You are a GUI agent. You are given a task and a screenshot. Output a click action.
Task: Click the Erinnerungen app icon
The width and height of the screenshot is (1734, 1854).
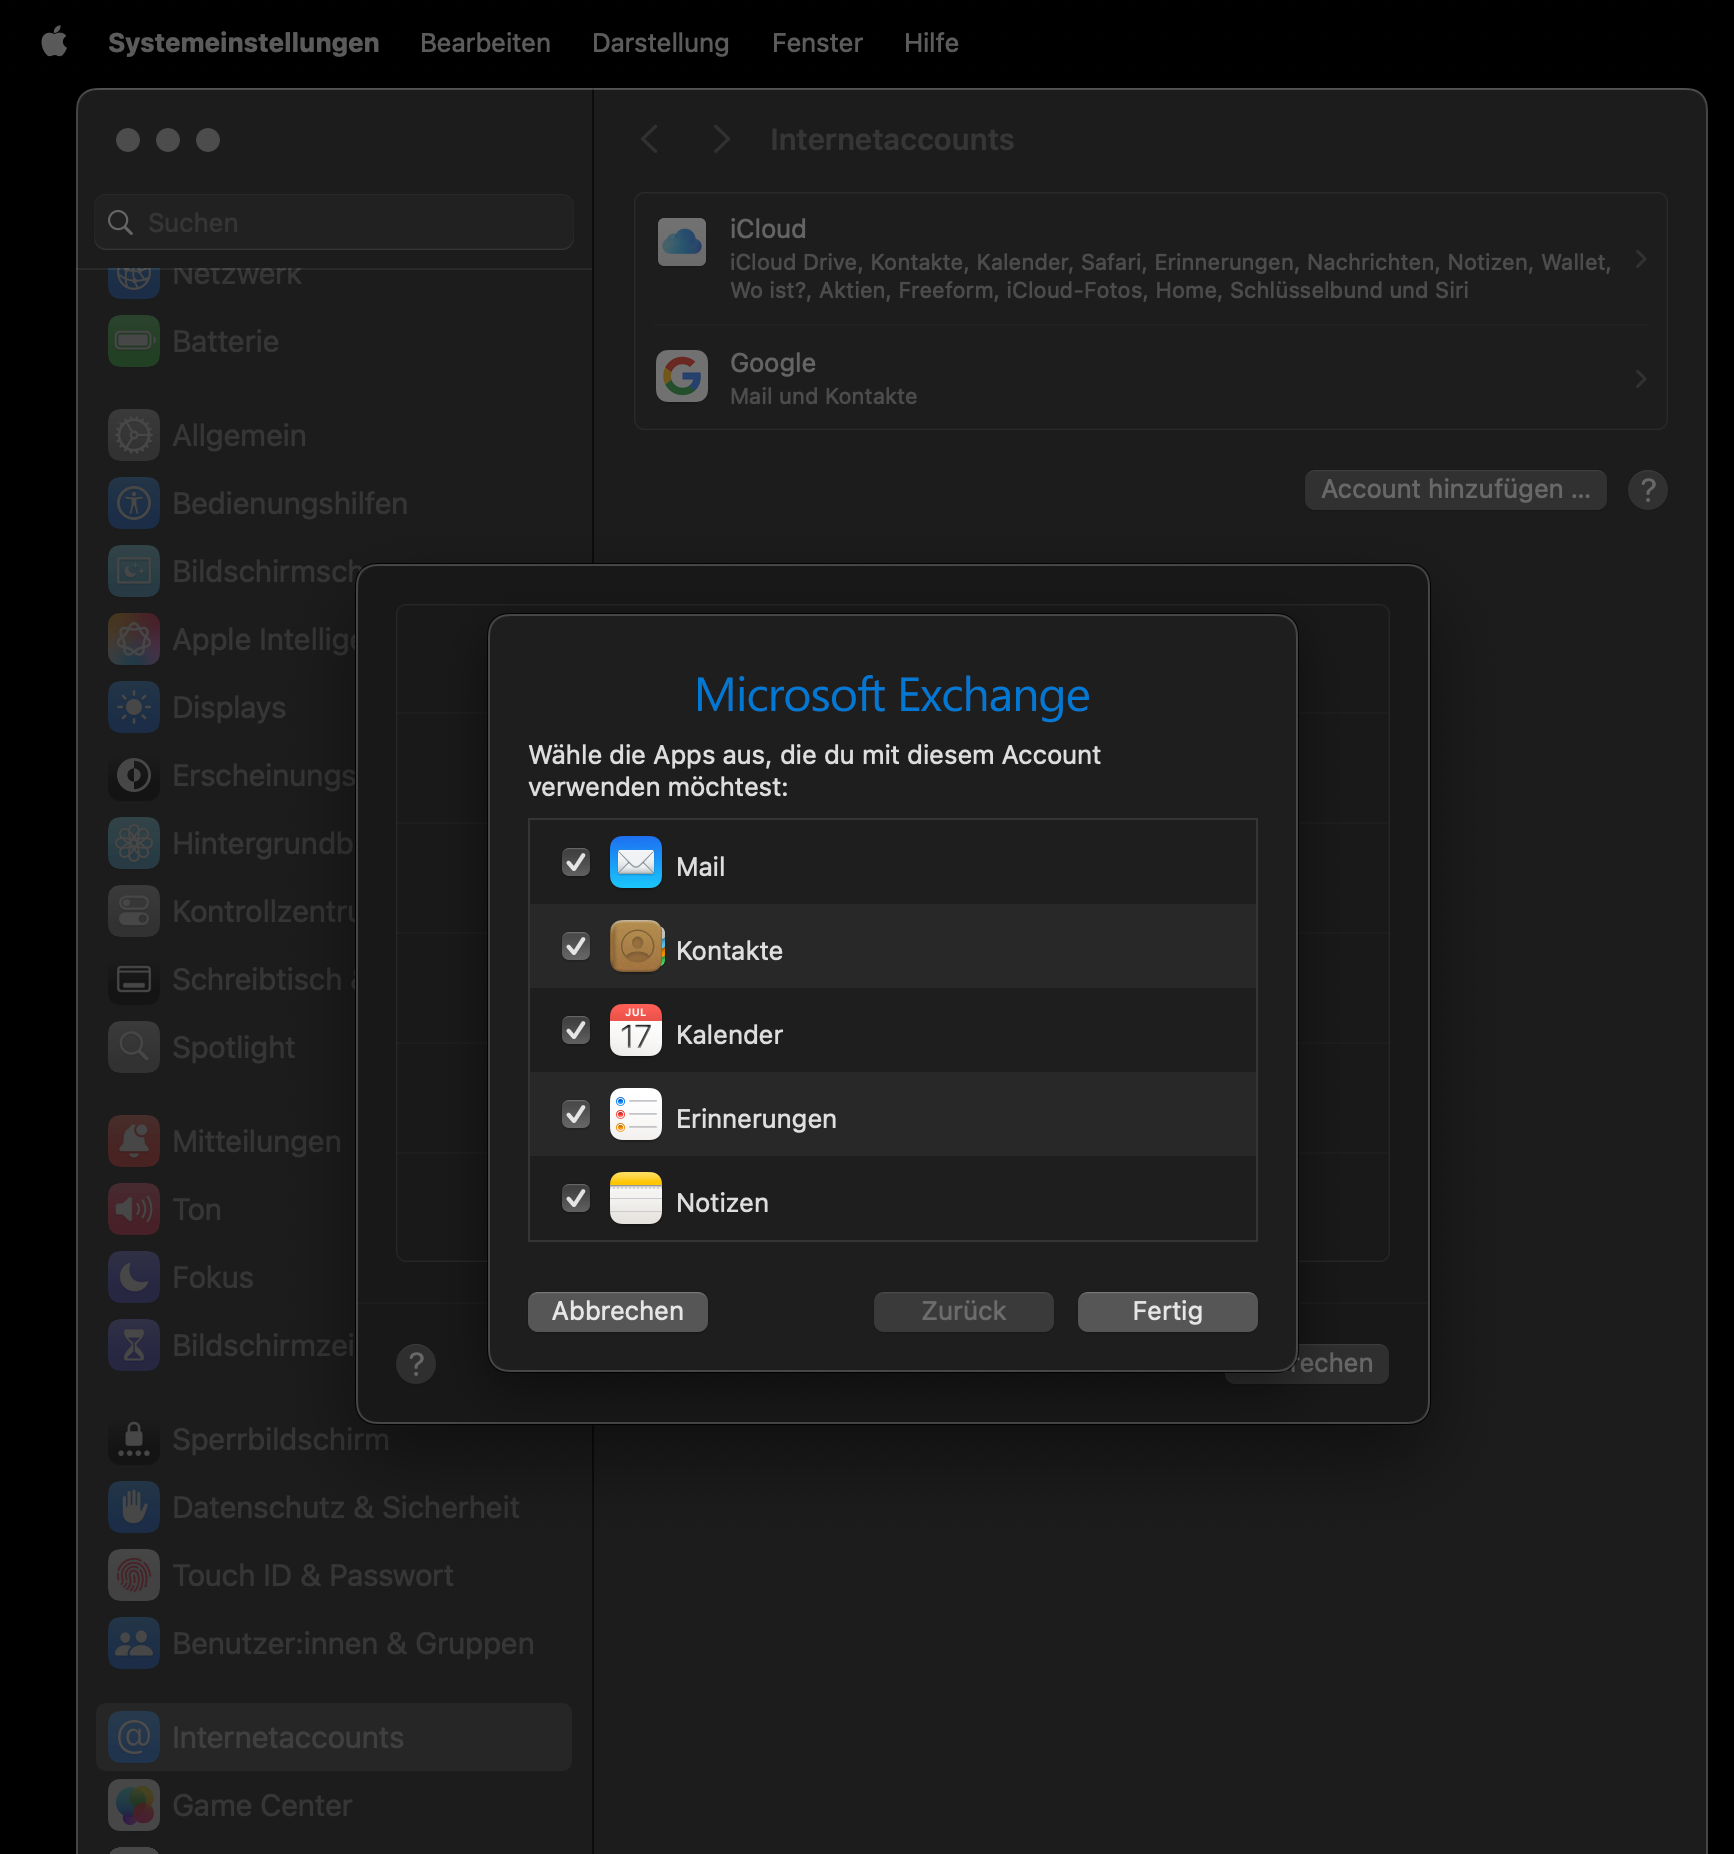636,1114
